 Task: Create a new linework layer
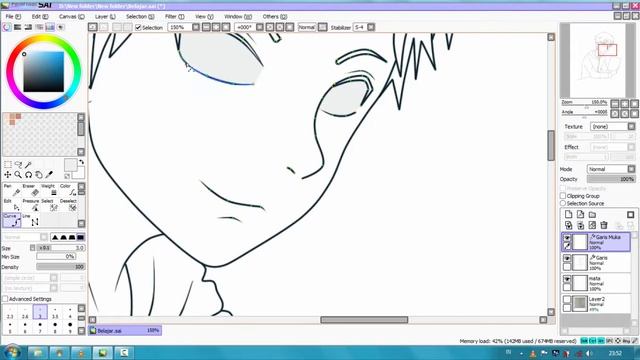[580, 214]
